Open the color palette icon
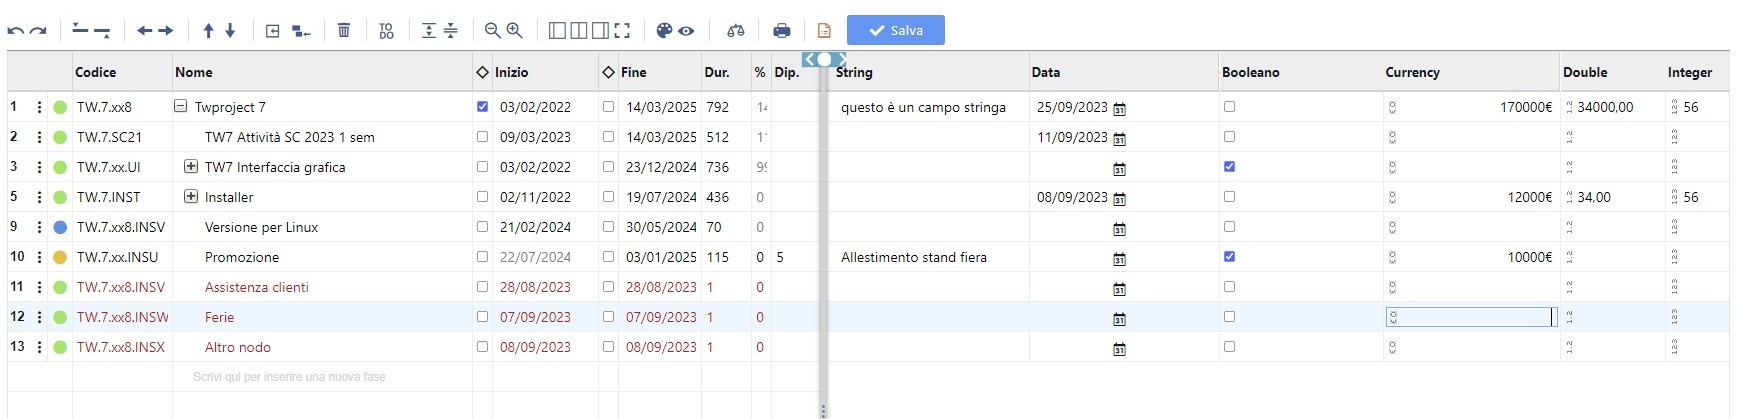 click(x=664, y=31)
